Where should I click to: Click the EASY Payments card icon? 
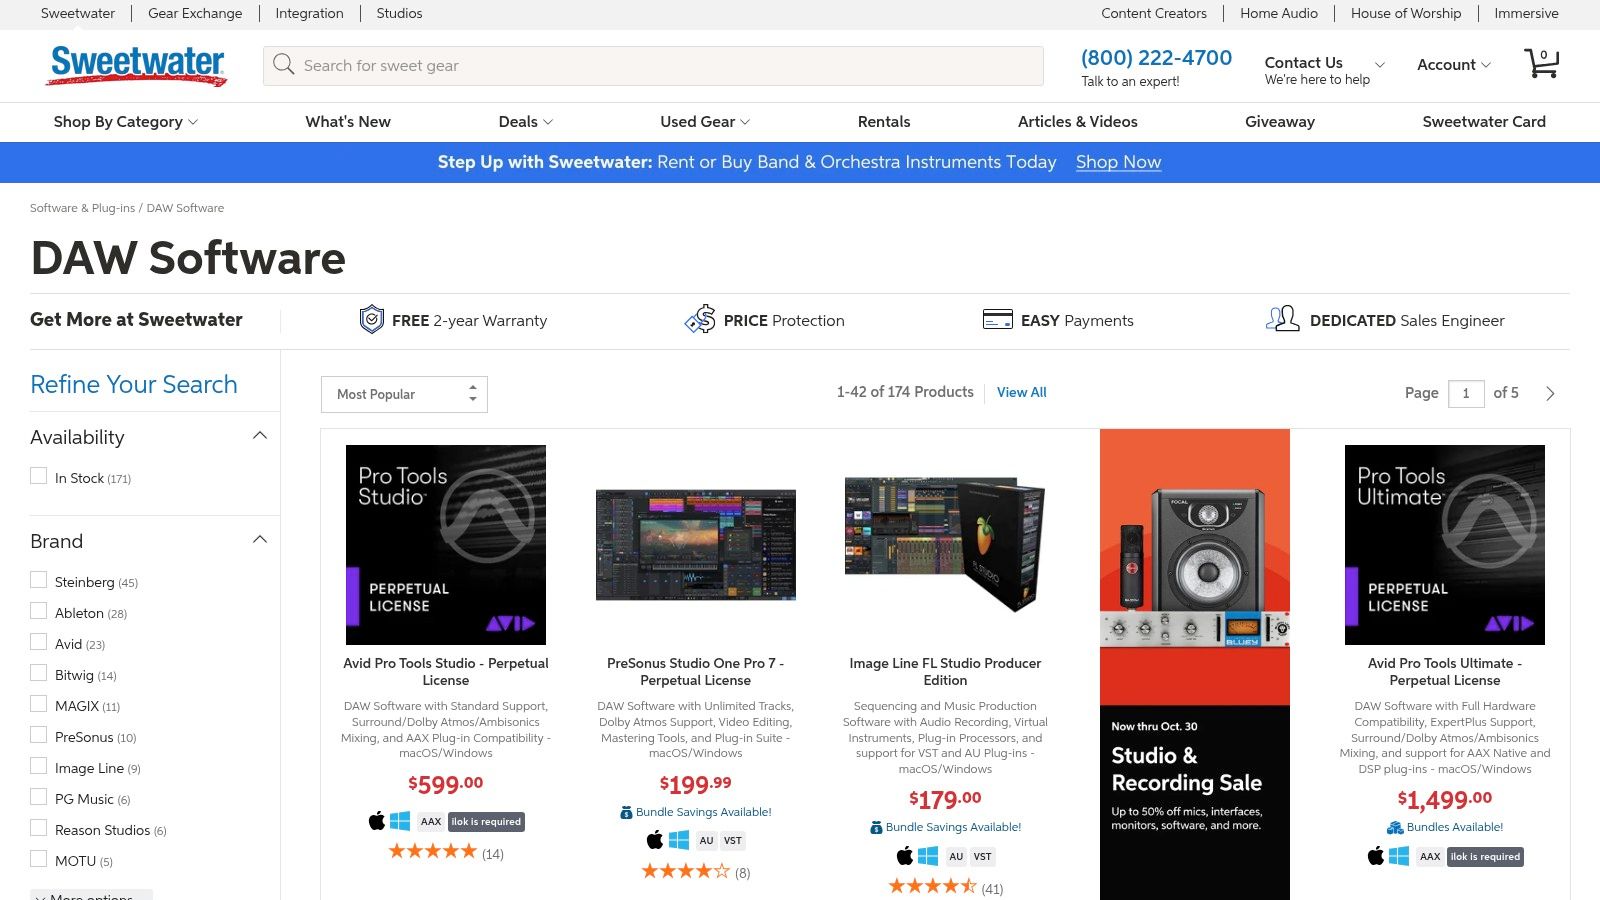[x=997, y=320]
